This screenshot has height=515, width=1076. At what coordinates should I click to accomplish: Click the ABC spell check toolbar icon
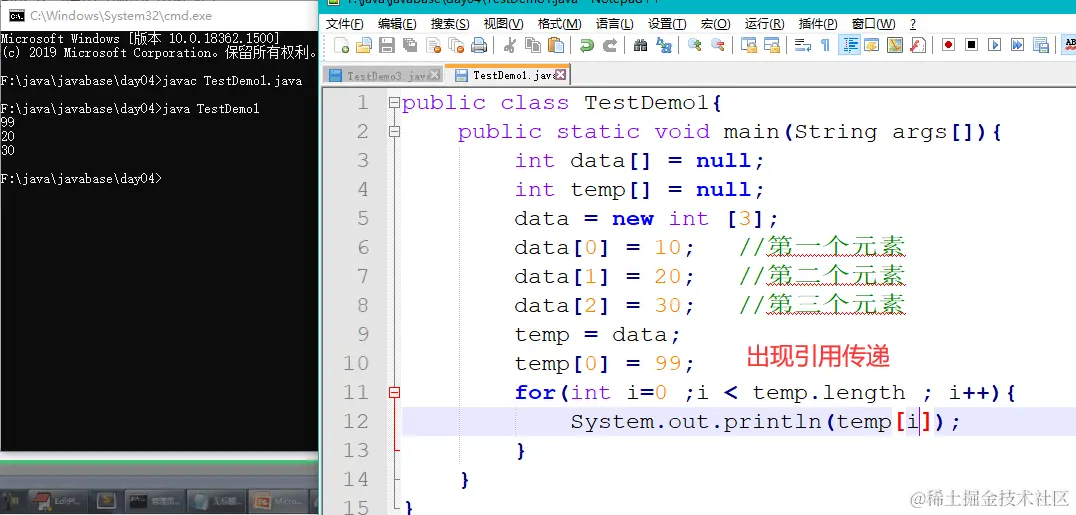(x=1069, y=45)
